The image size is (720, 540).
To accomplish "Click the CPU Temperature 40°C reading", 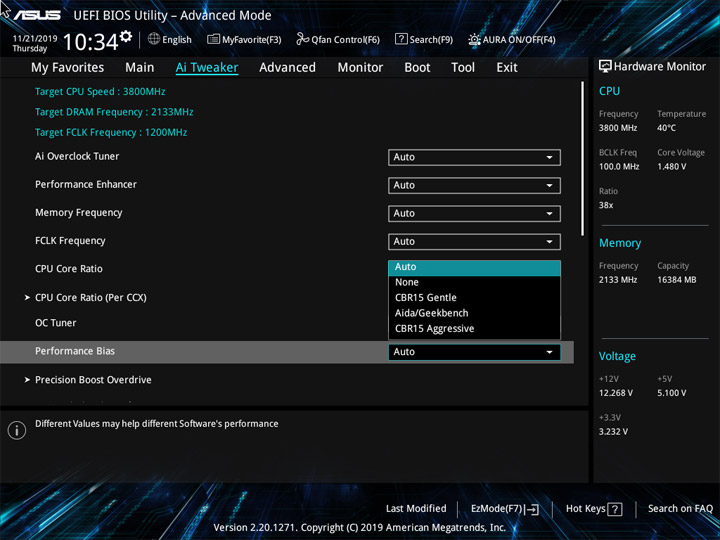I will [666, 128].
